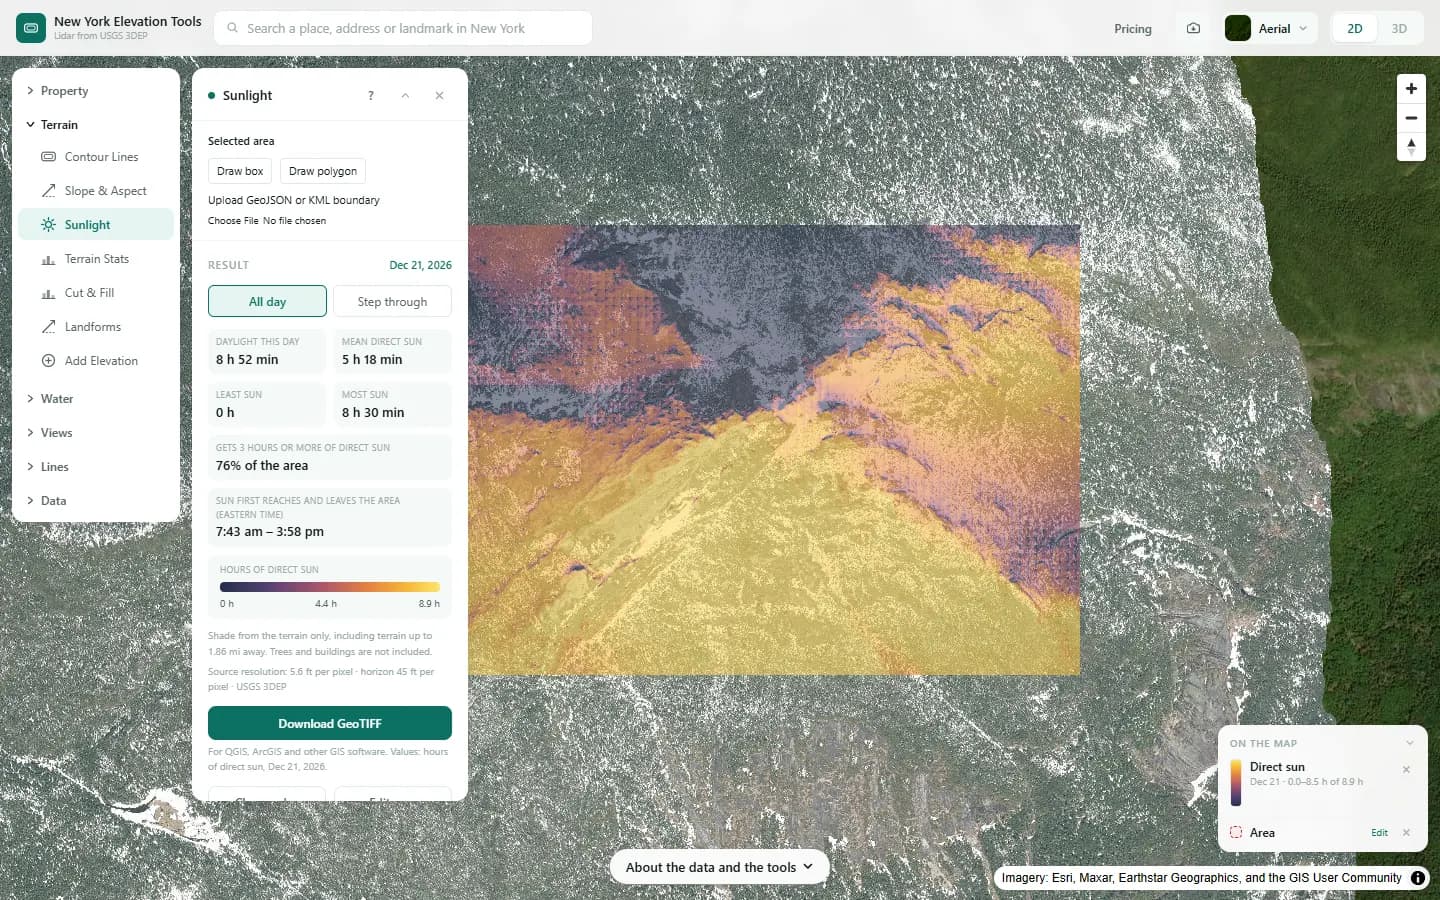Reset map bearing to north
The width and height of the screenshot is (1440, 900).
click(1411, 147)
